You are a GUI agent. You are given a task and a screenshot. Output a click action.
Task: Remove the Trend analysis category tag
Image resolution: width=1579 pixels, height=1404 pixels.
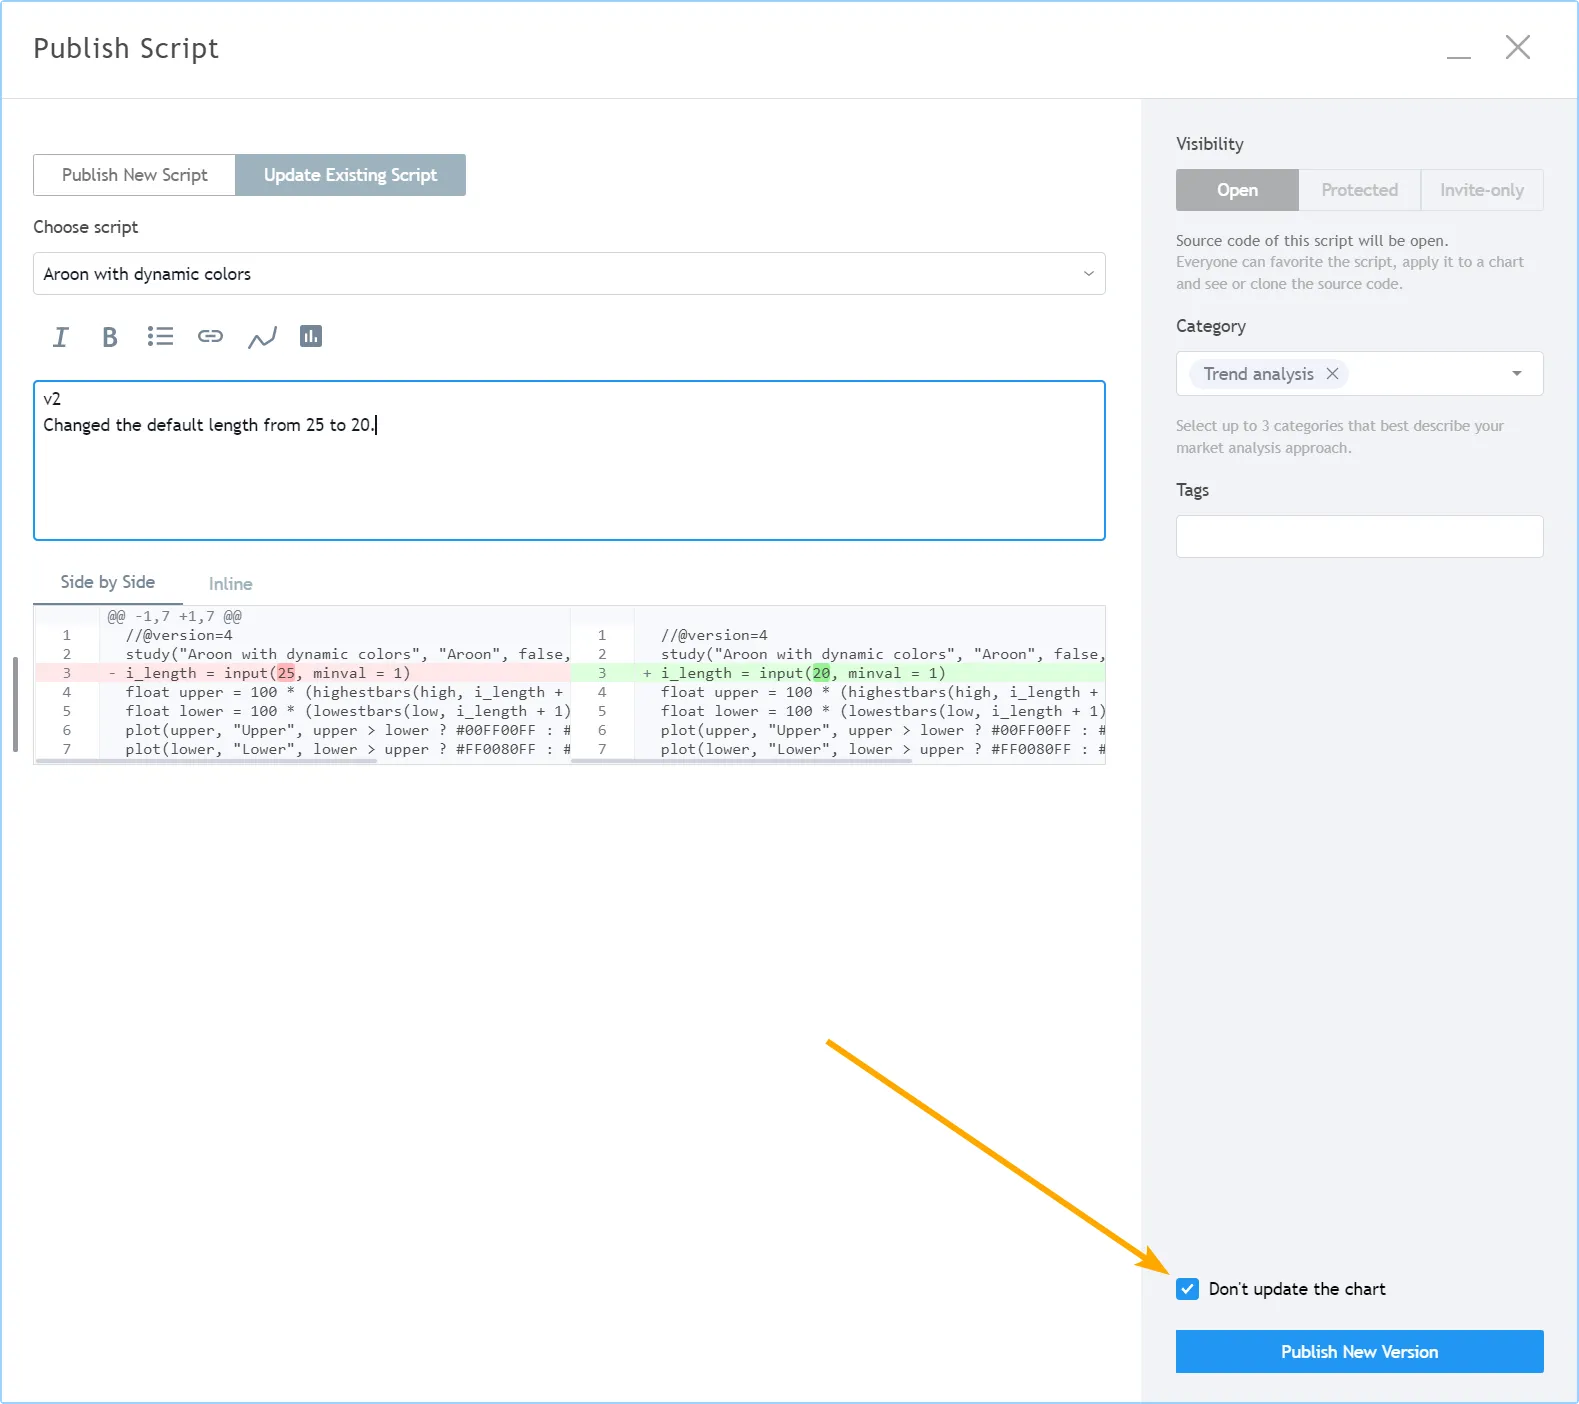pyautogui.click(x=1332, y=374)
